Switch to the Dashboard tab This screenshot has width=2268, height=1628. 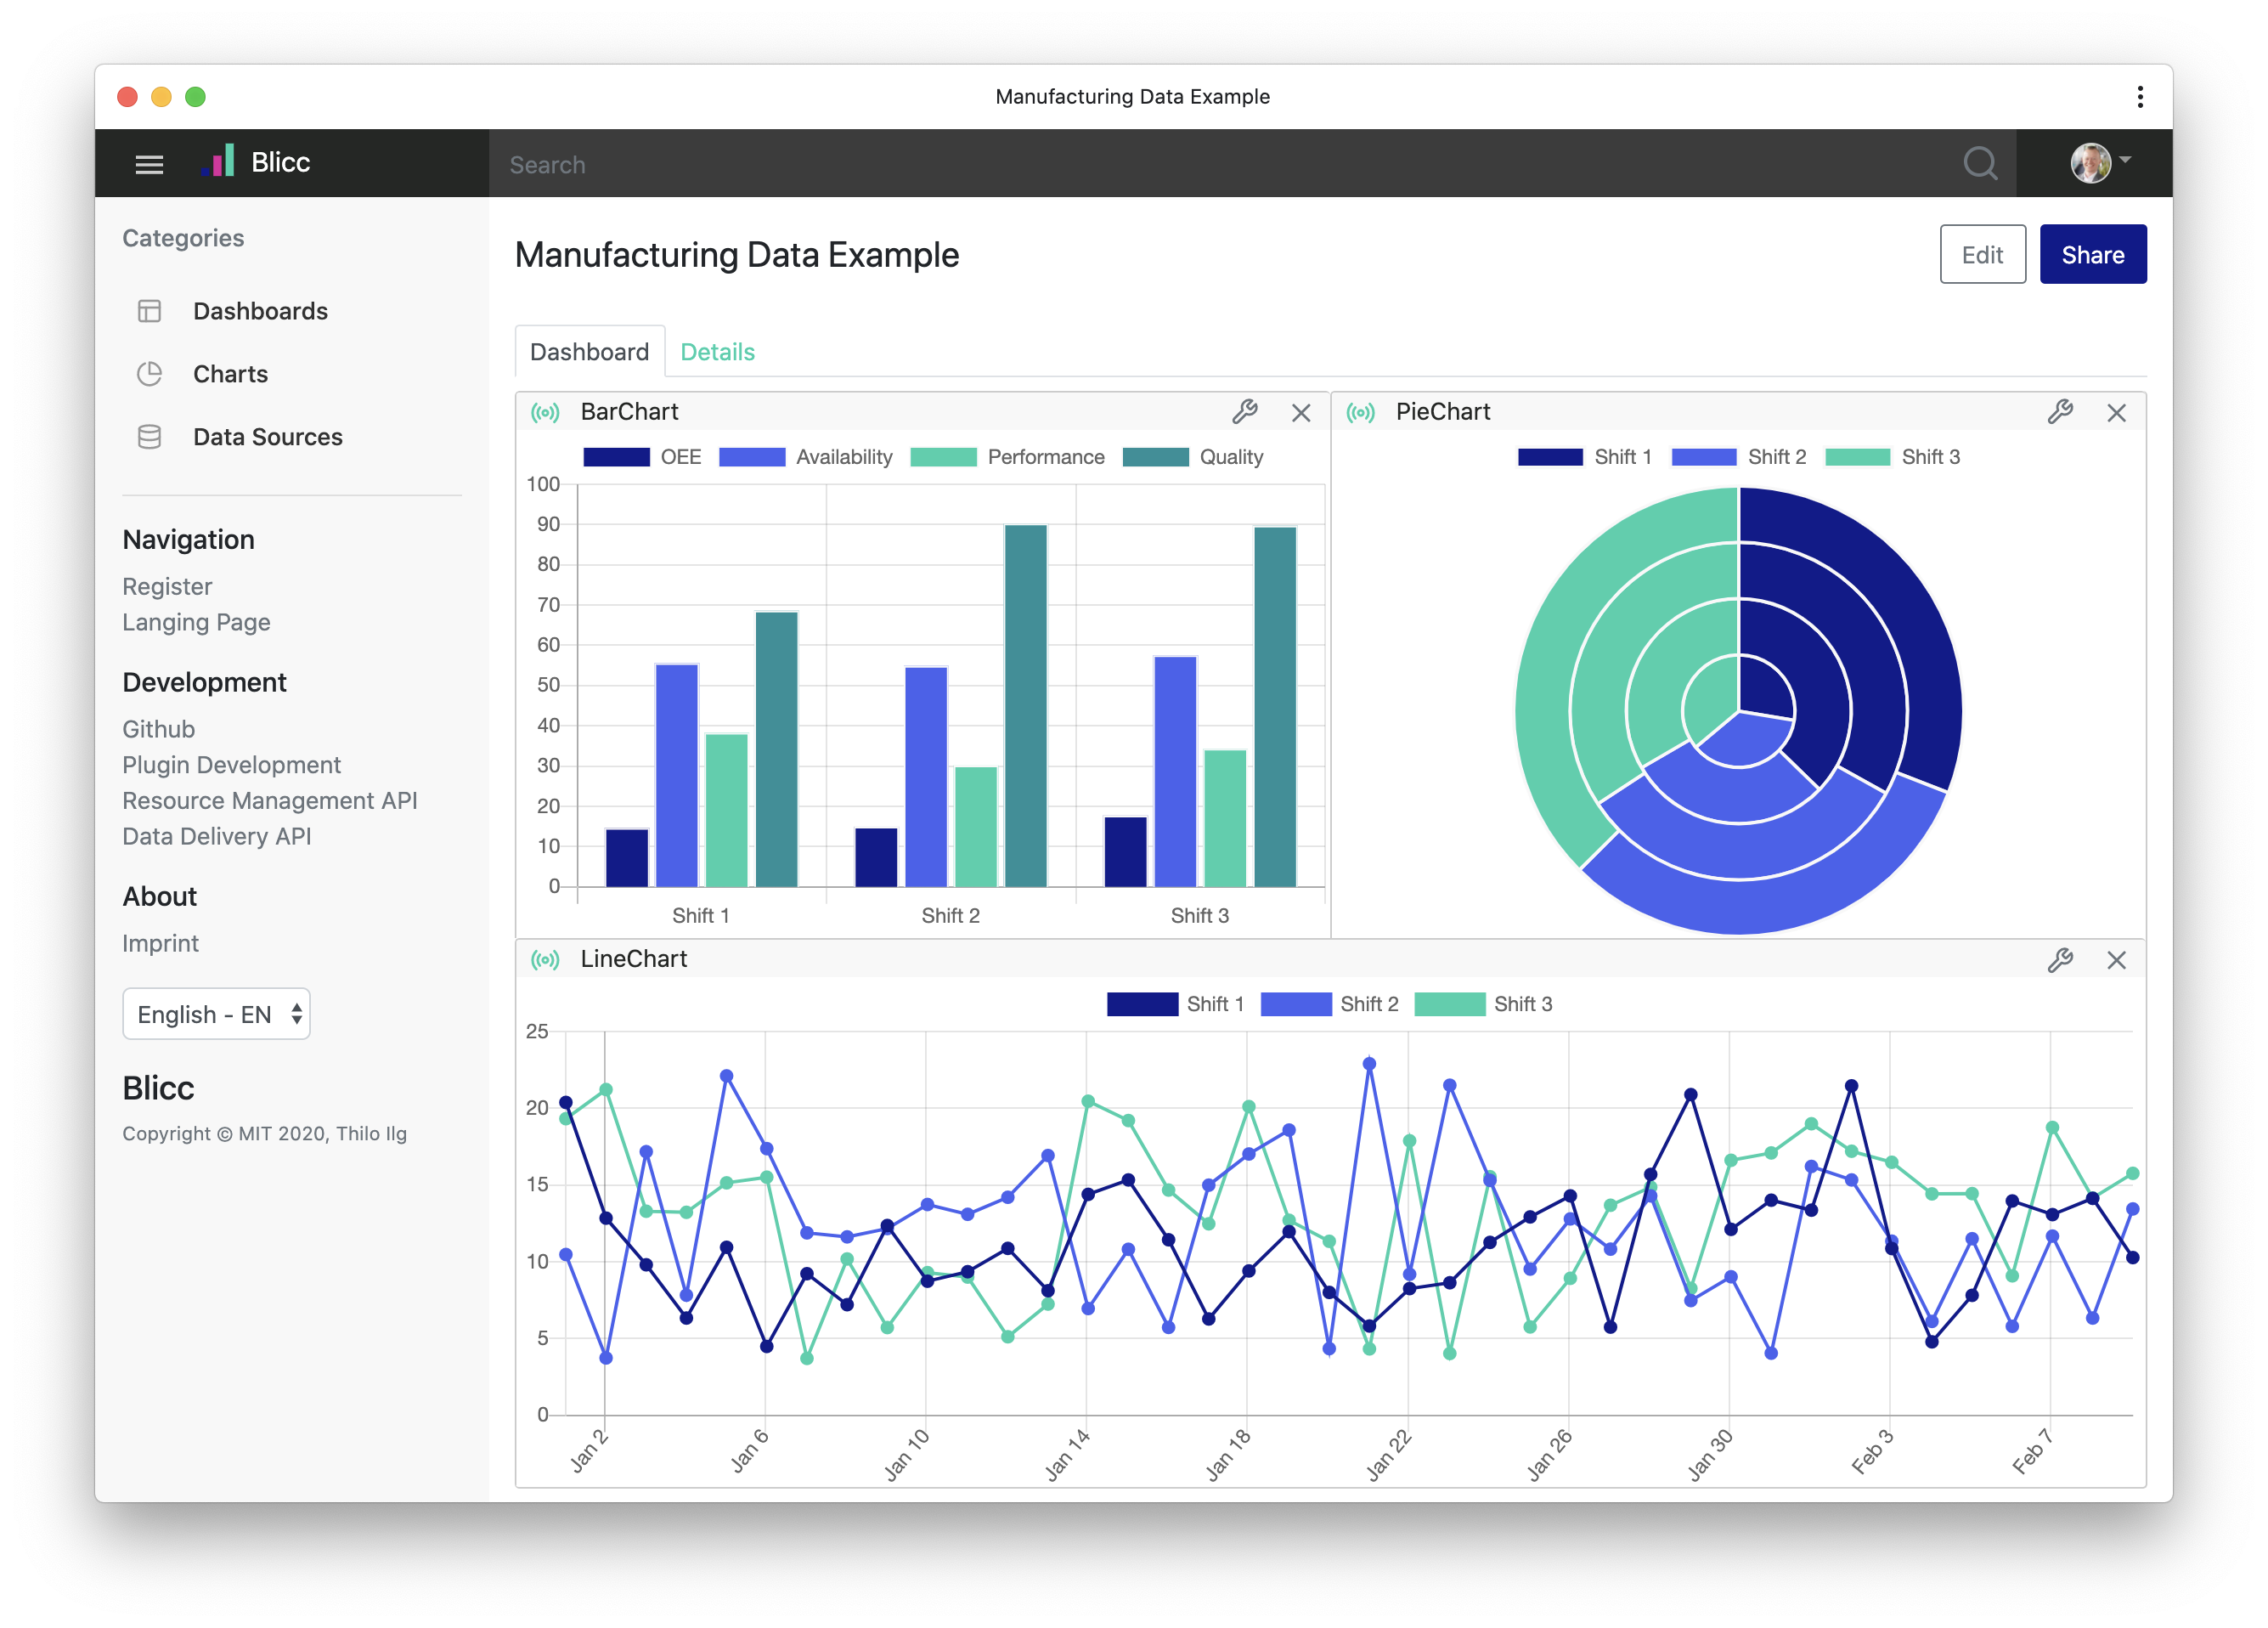click(x=589, y=352)
